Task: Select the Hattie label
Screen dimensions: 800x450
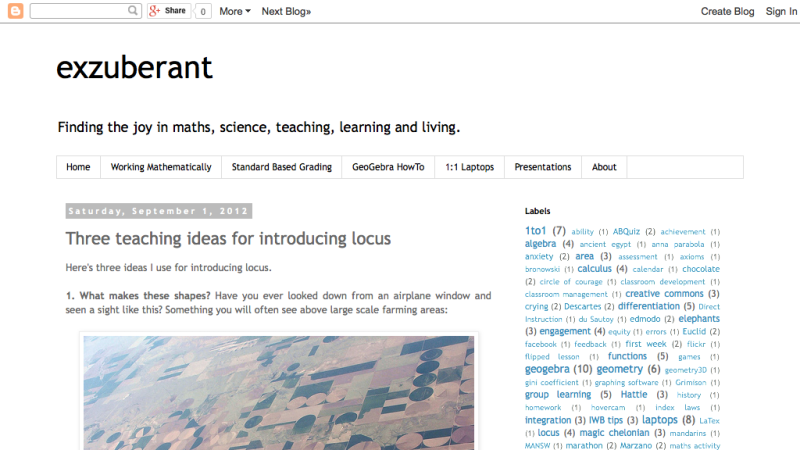Action: [634, 394]
